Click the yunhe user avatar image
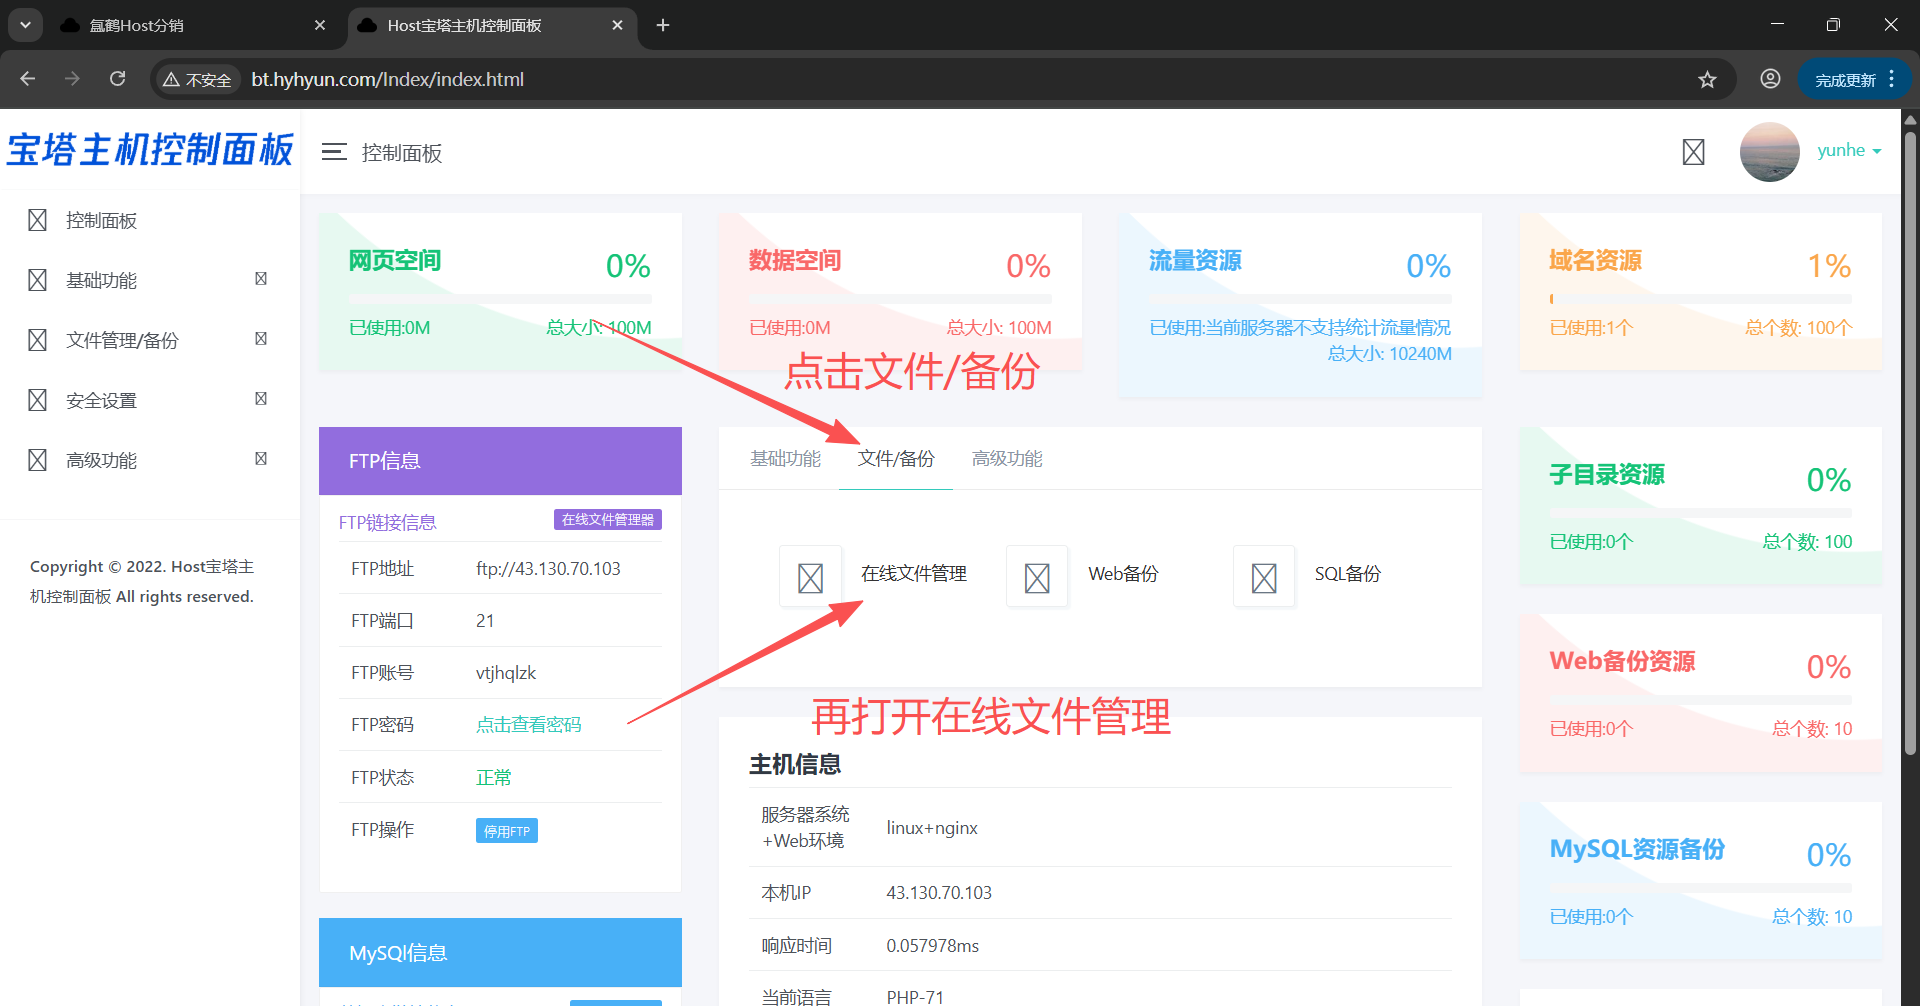 [x=1769, y=152]
